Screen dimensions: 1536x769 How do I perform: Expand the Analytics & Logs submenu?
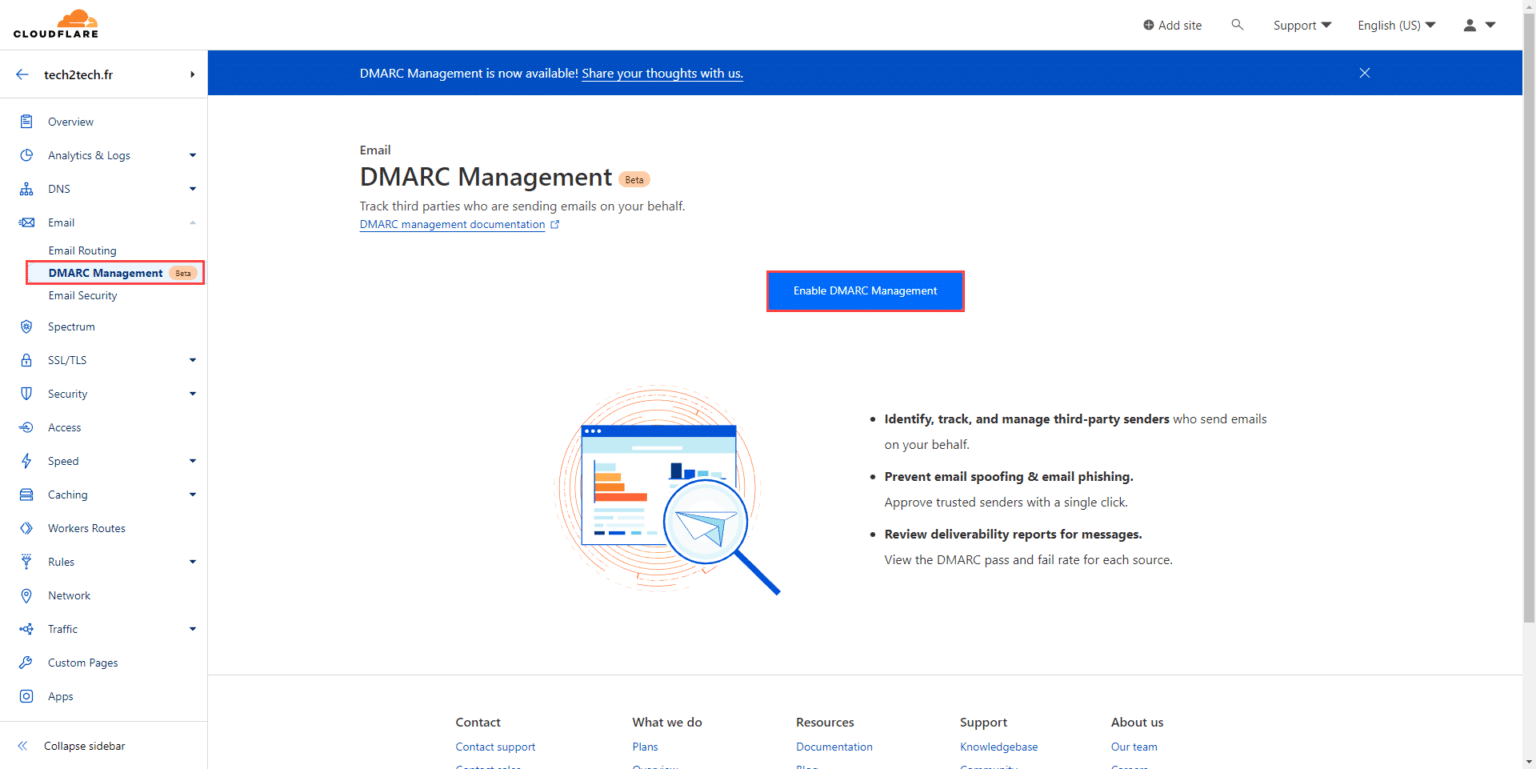(89, 155)
